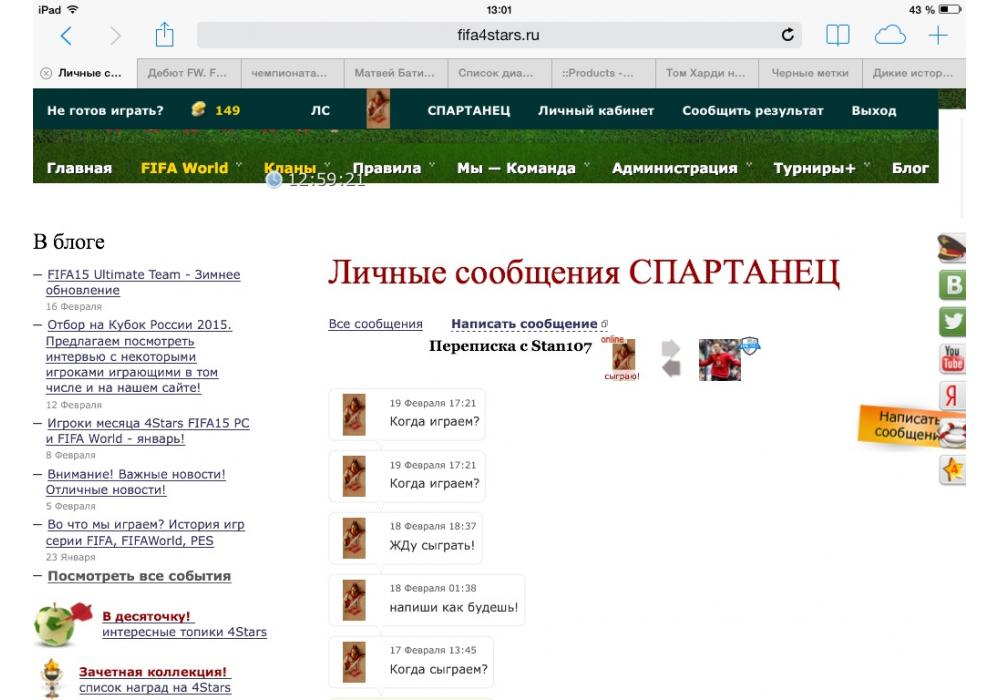The height and width of the screenshot is (700, 1000).
Task: Tap the fifa4stars.ru address bar
Action: (x=497, y=36)
